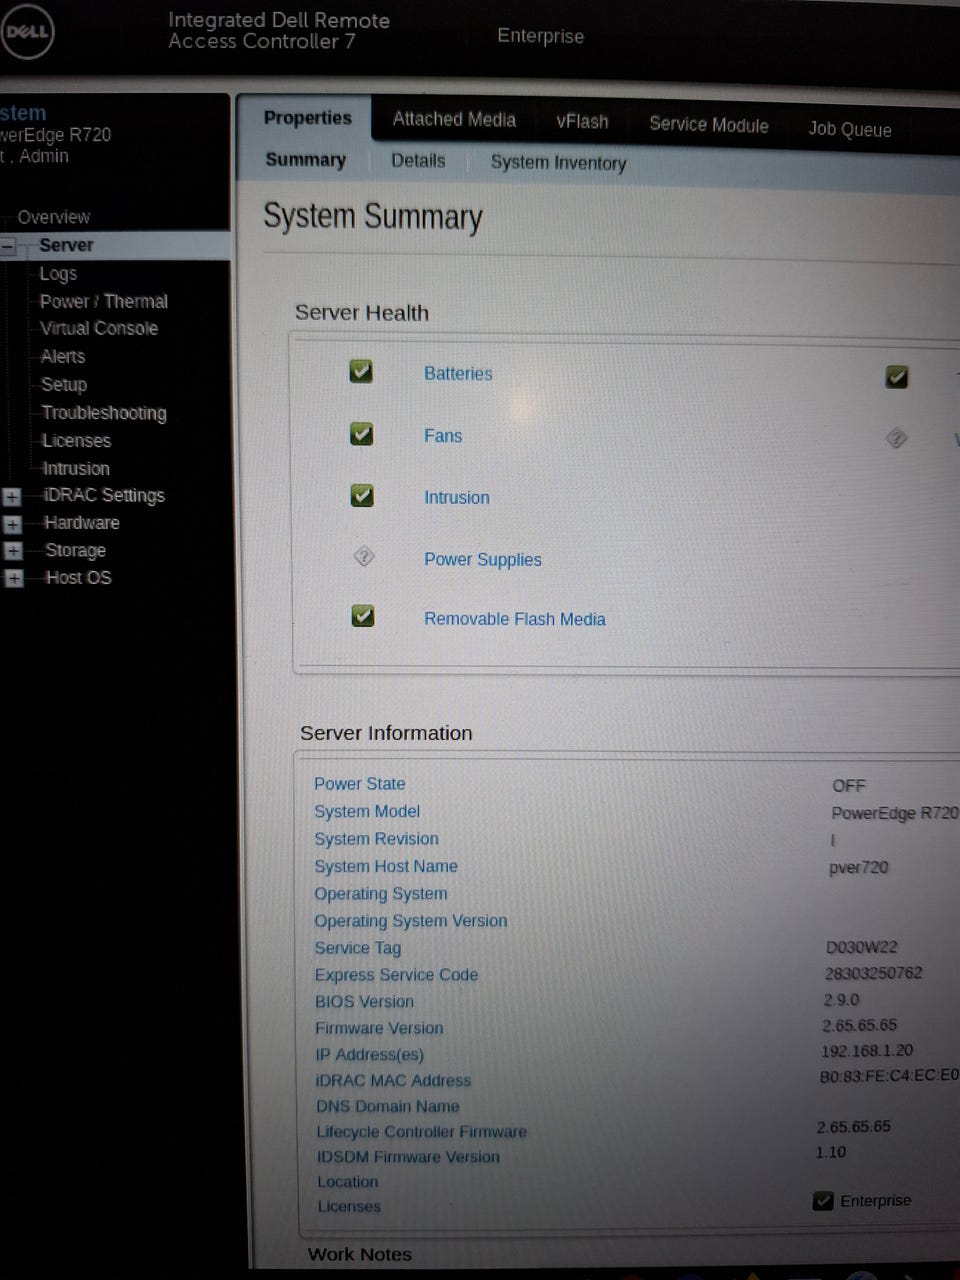This screenshot has width=960, height=1280.
Task: Select Server in the navigation tree
Action: [x=66, y=245]
